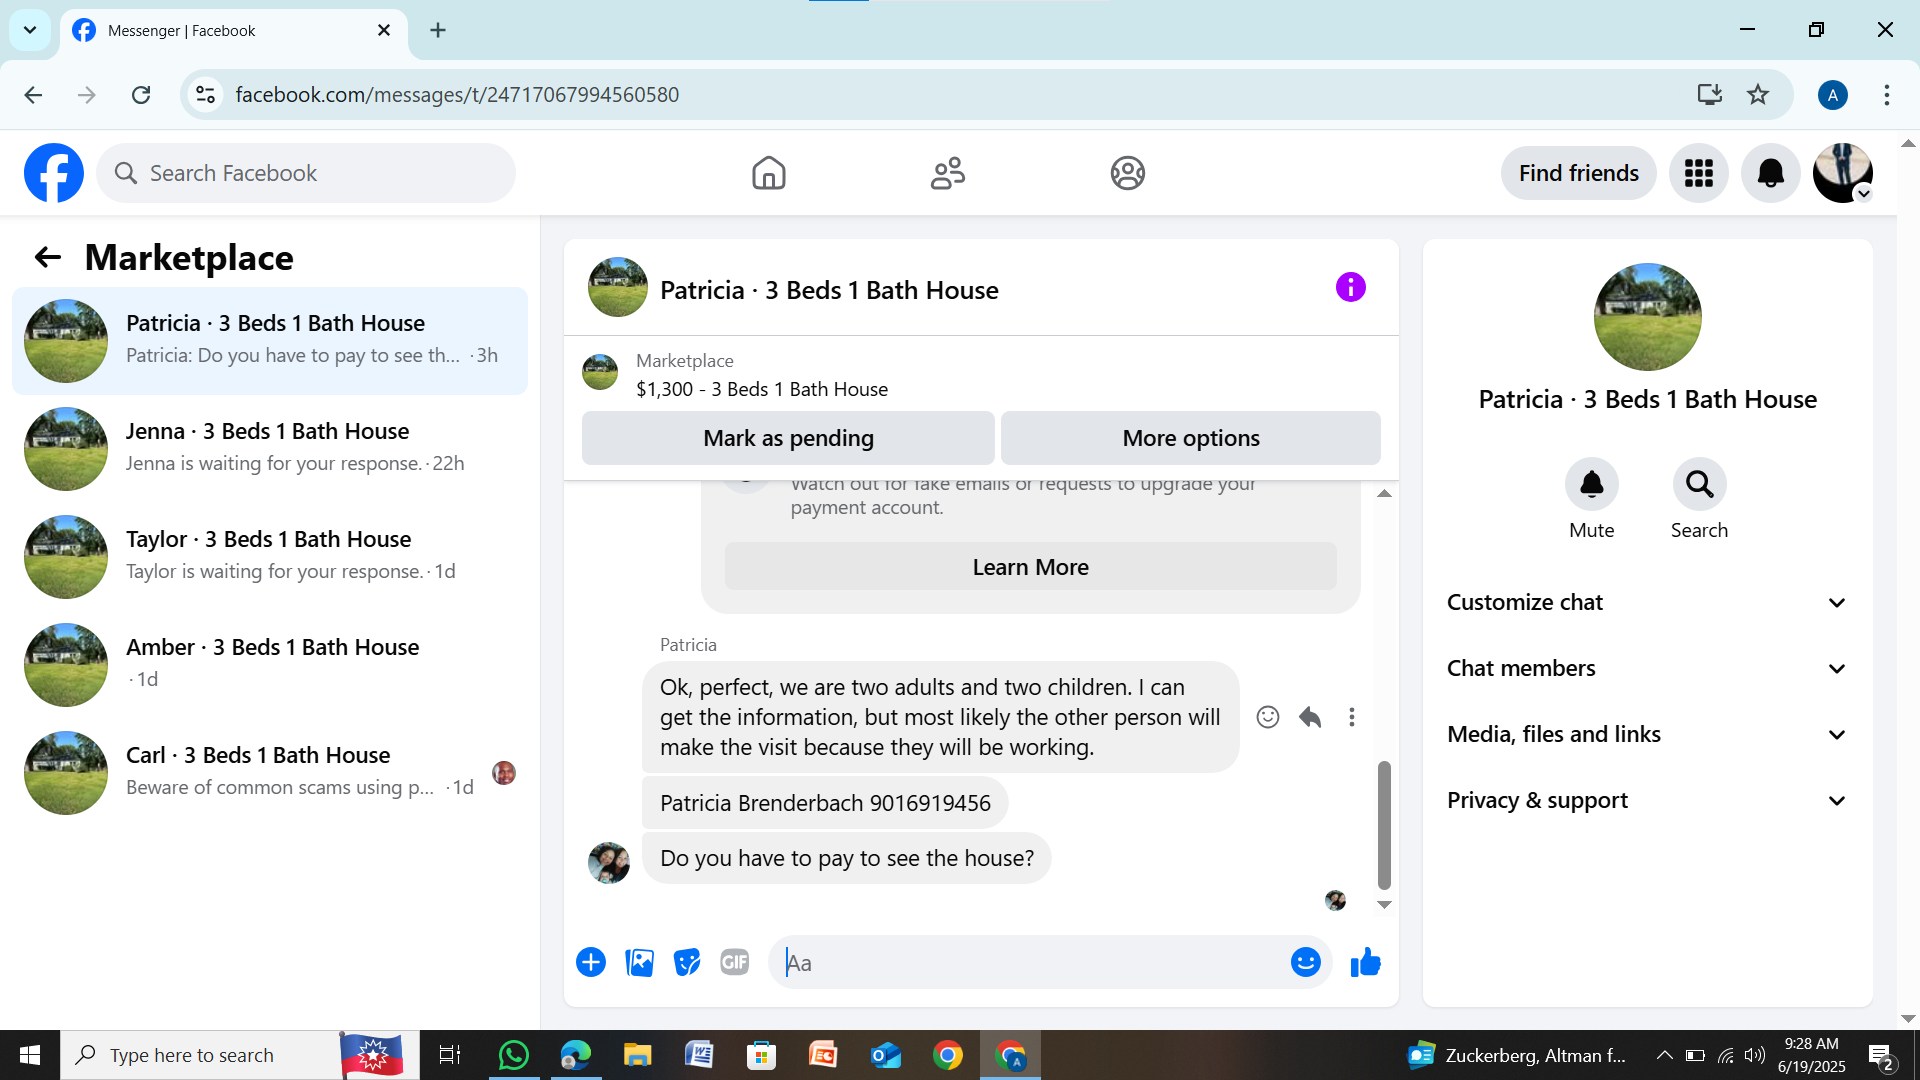This screenshot has width=1920, height=1080.
Task: Open the sticker picker icon
Action: [687, 962]
